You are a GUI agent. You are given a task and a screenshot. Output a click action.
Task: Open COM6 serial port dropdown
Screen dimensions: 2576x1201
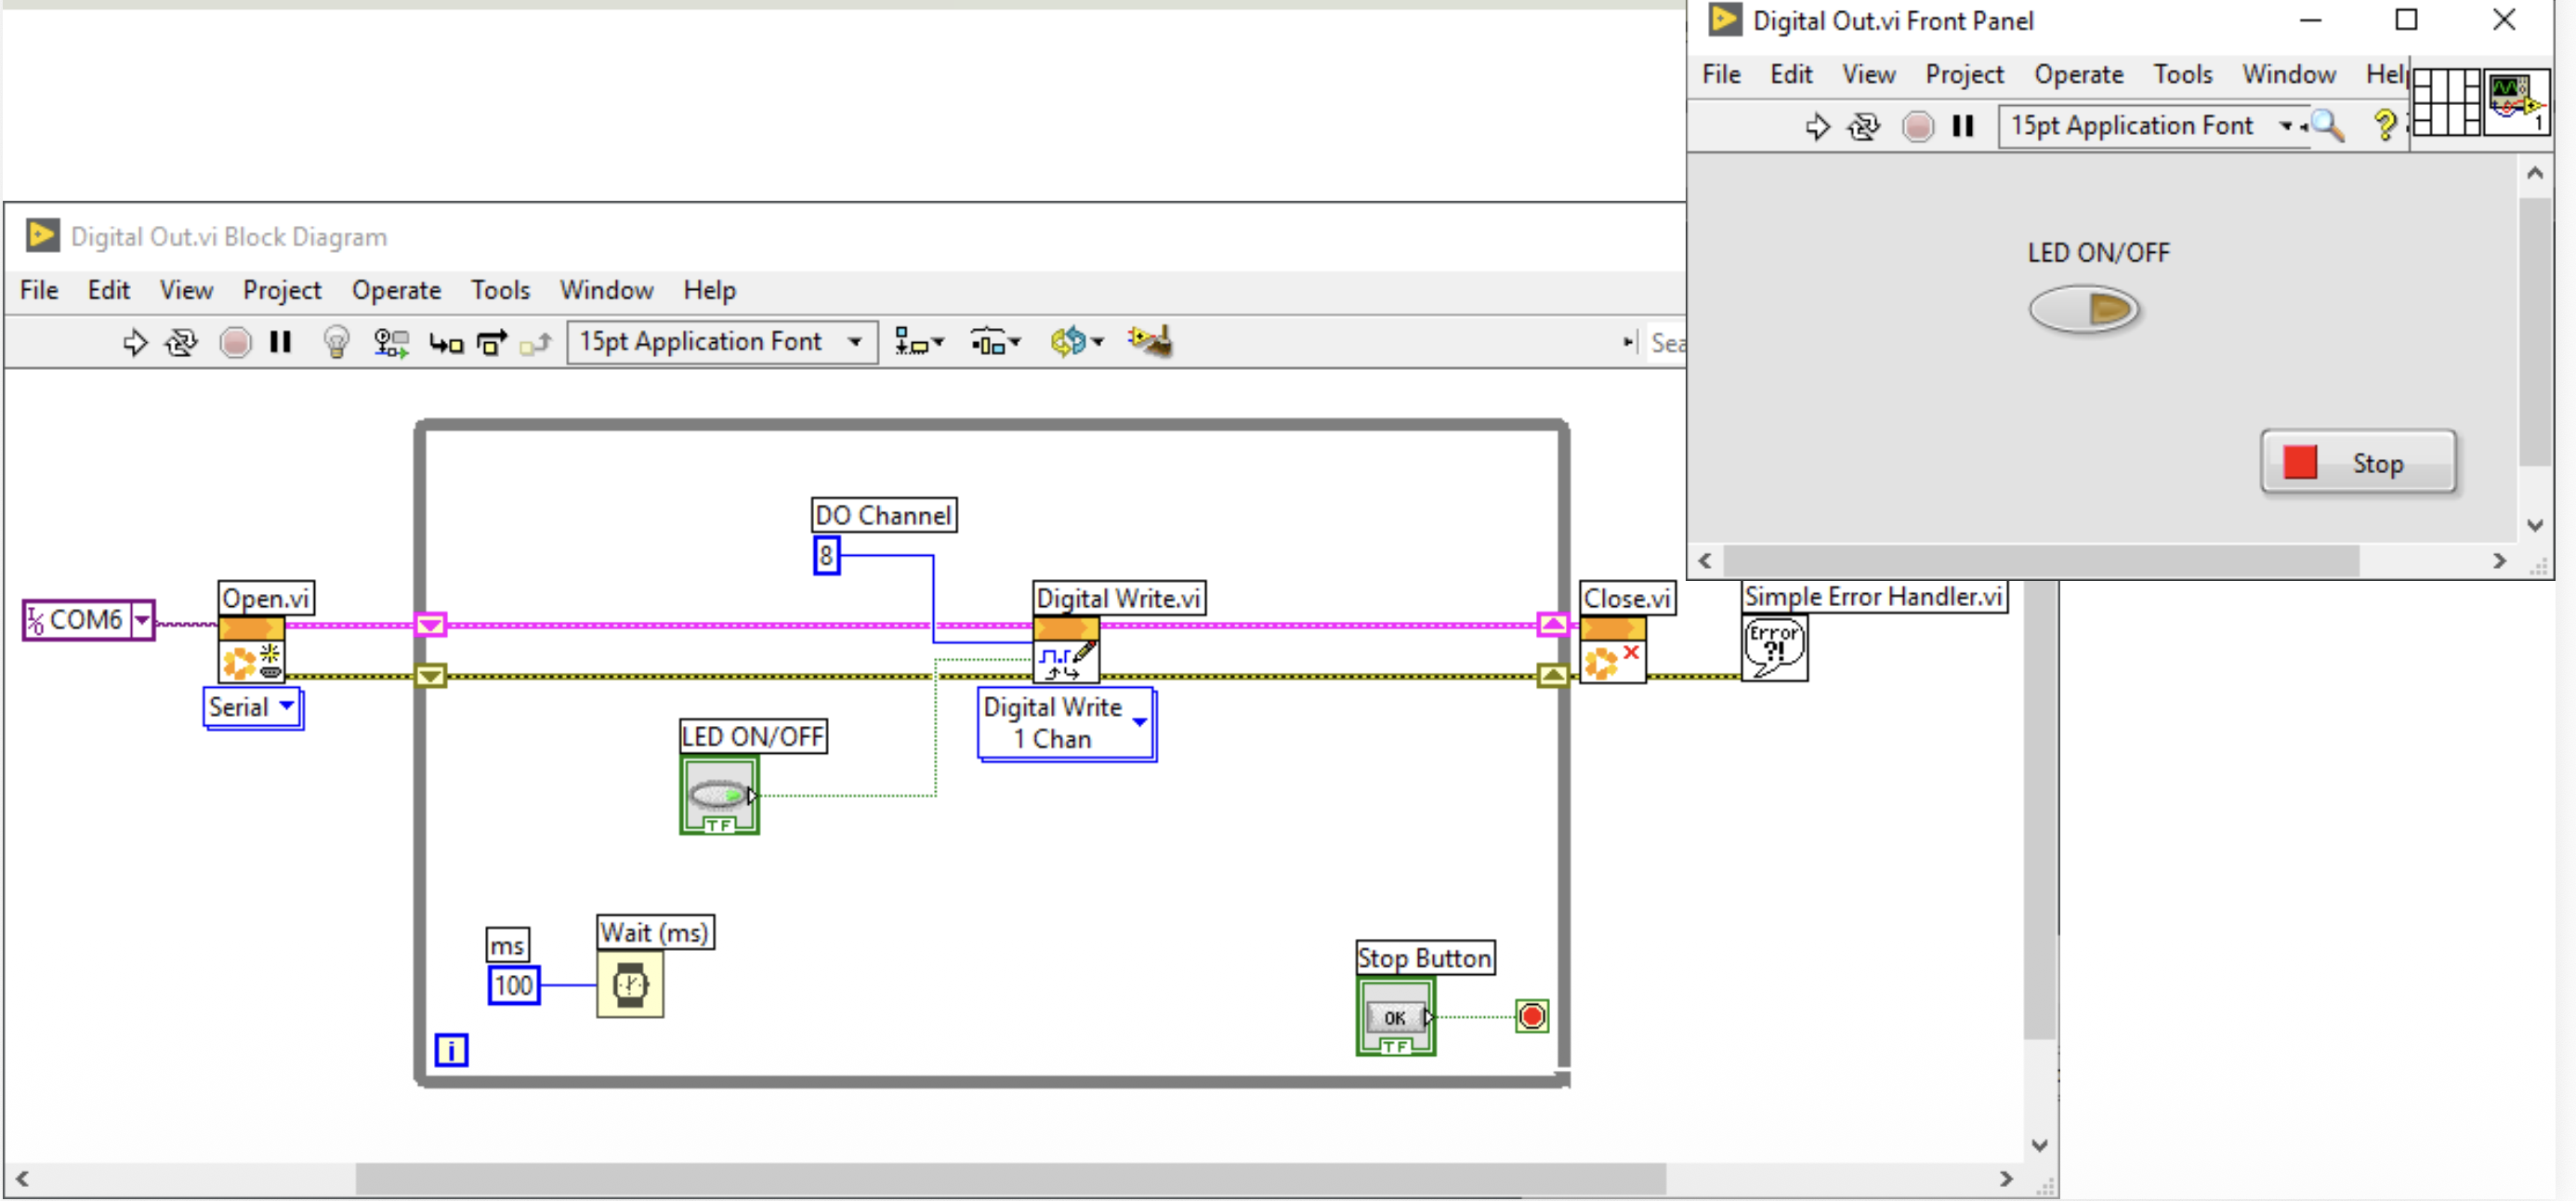pyautogui.click(x=143, y=620)
